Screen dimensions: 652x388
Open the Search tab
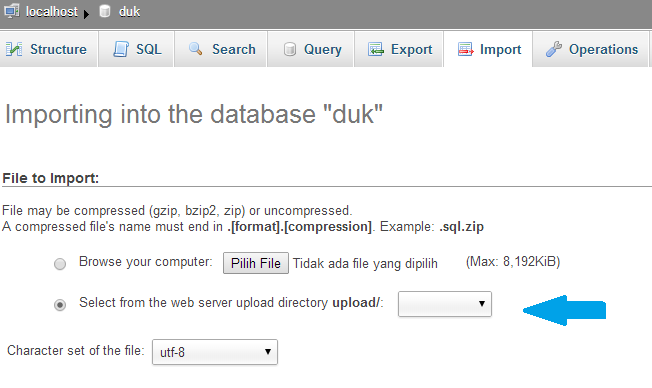tap(220, 49)
